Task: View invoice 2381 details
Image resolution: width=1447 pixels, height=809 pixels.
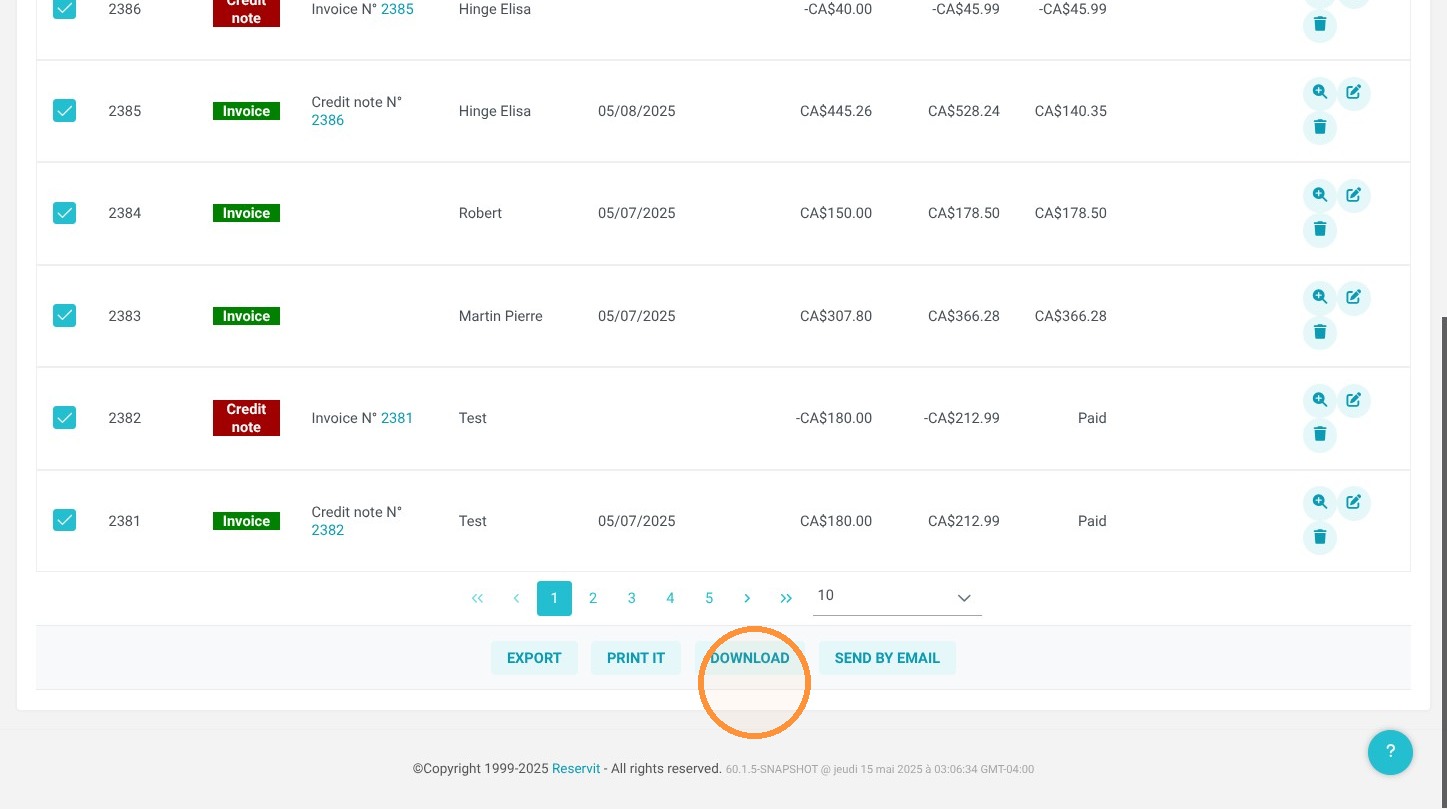Action: click(1320, 503)
